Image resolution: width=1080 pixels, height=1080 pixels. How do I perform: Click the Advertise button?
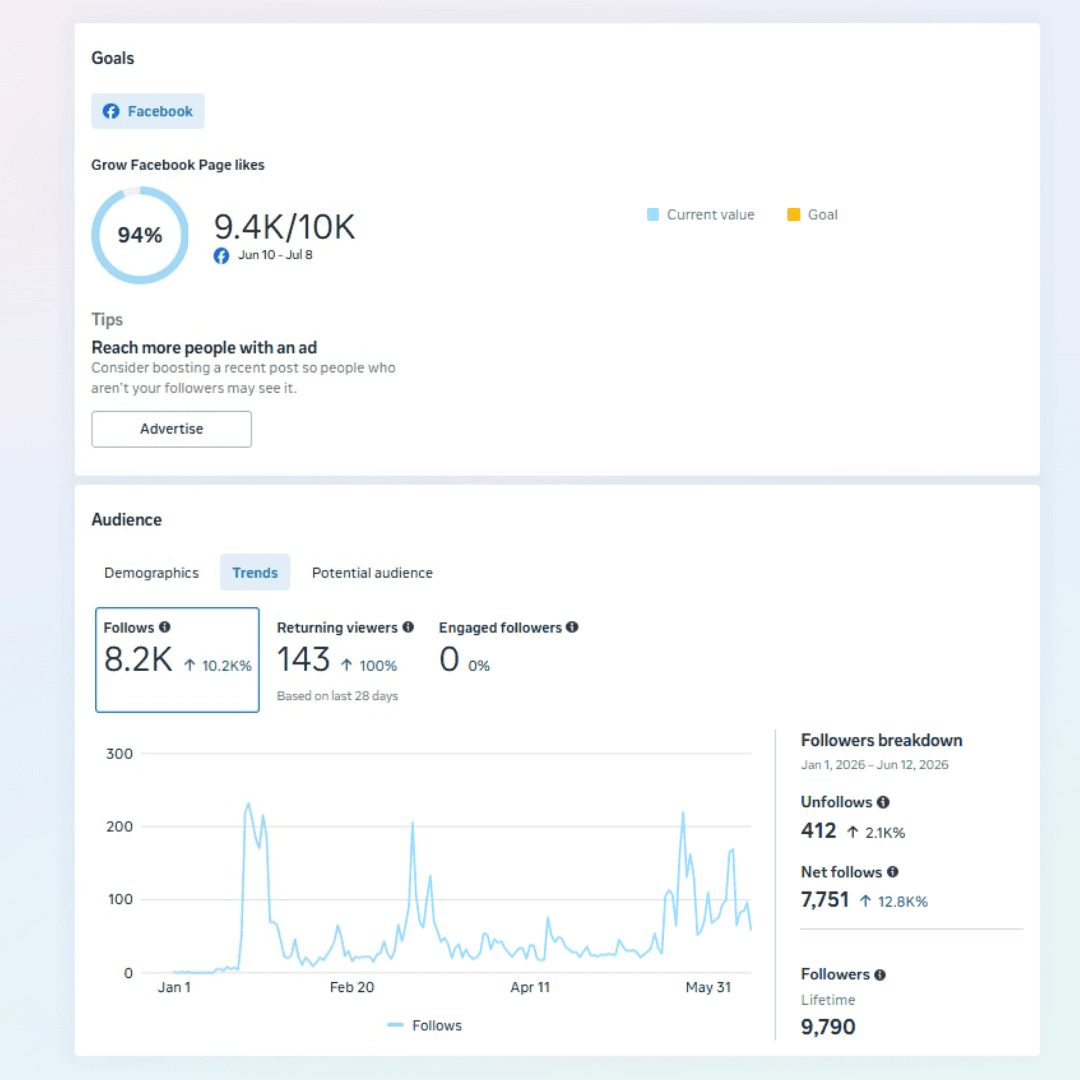pos(172,429)
